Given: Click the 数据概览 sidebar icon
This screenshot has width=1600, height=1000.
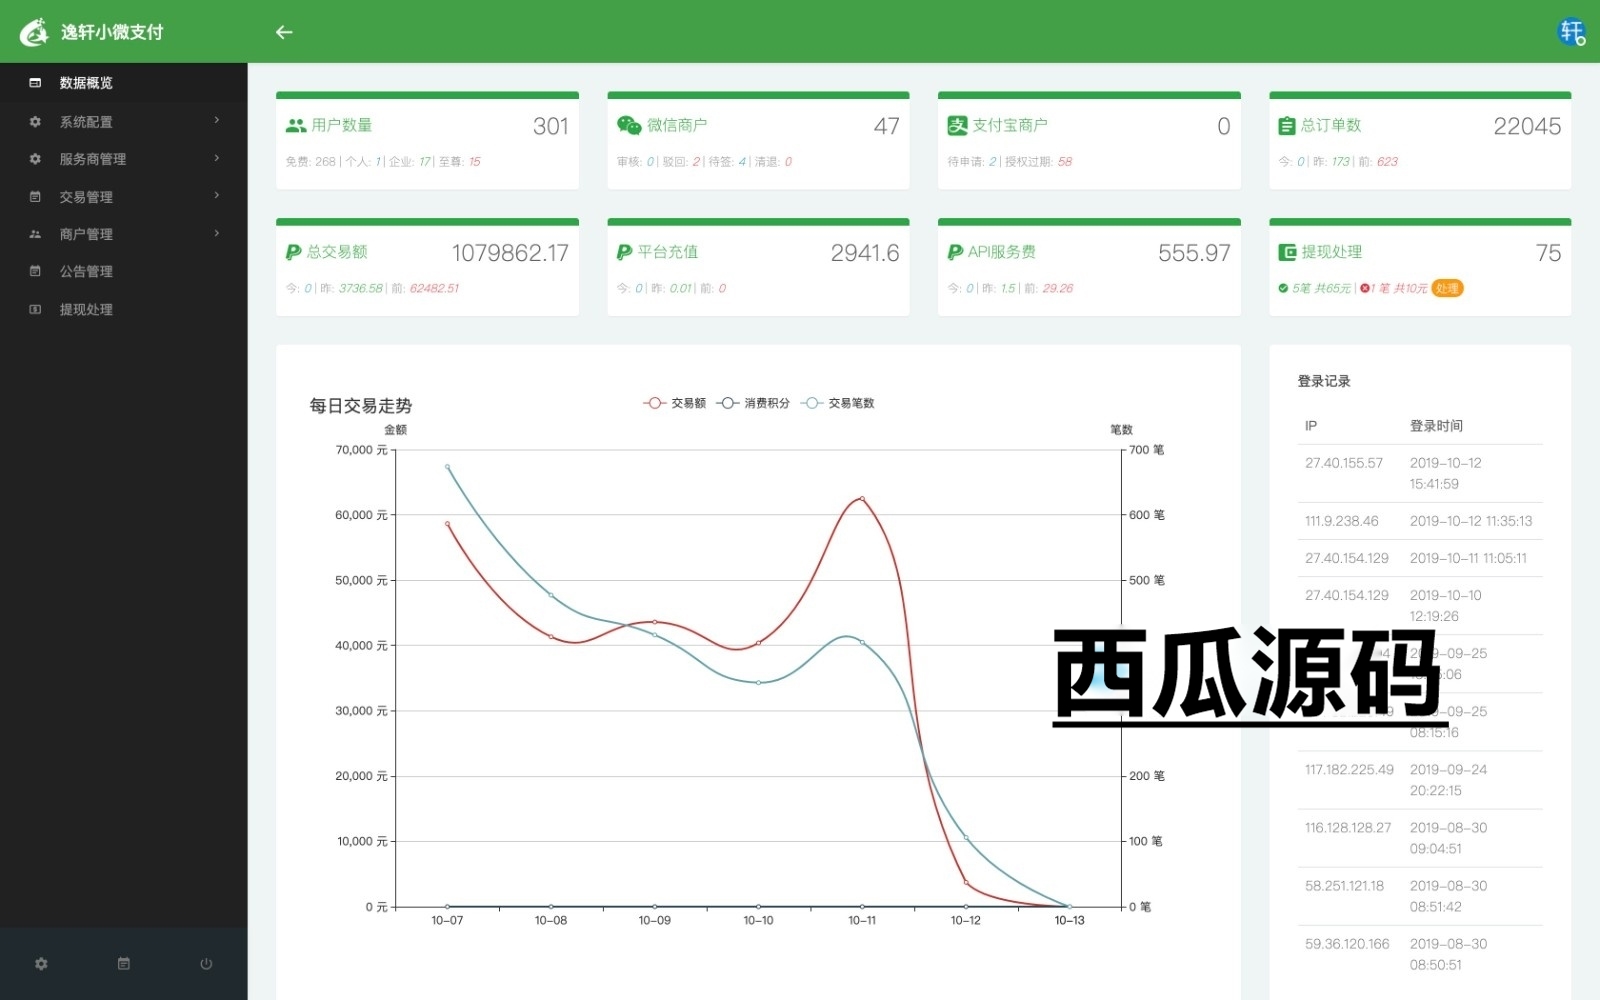Looking at the screenshot, I should click(35, 83).
